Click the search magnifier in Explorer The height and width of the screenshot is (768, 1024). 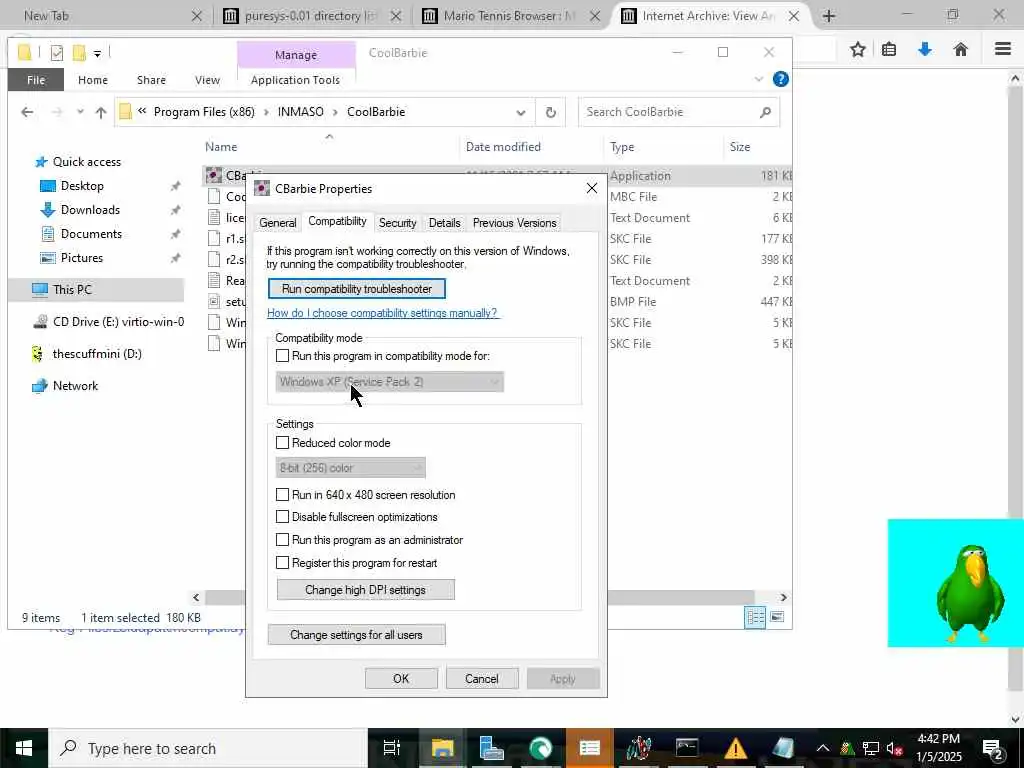pos(765,112)
